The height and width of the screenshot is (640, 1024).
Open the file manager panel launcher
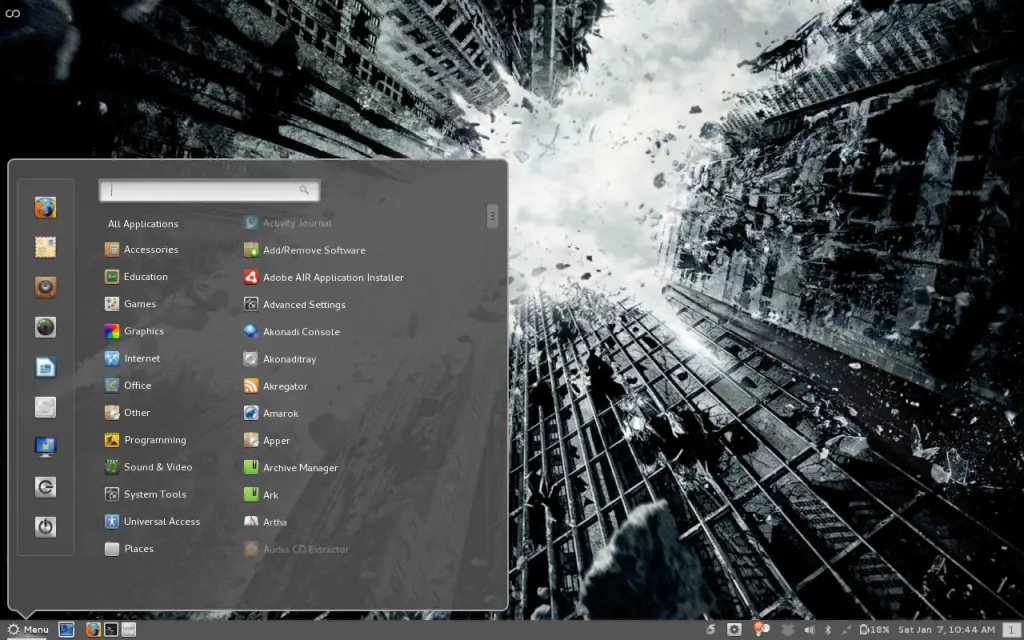click(129, 630)
